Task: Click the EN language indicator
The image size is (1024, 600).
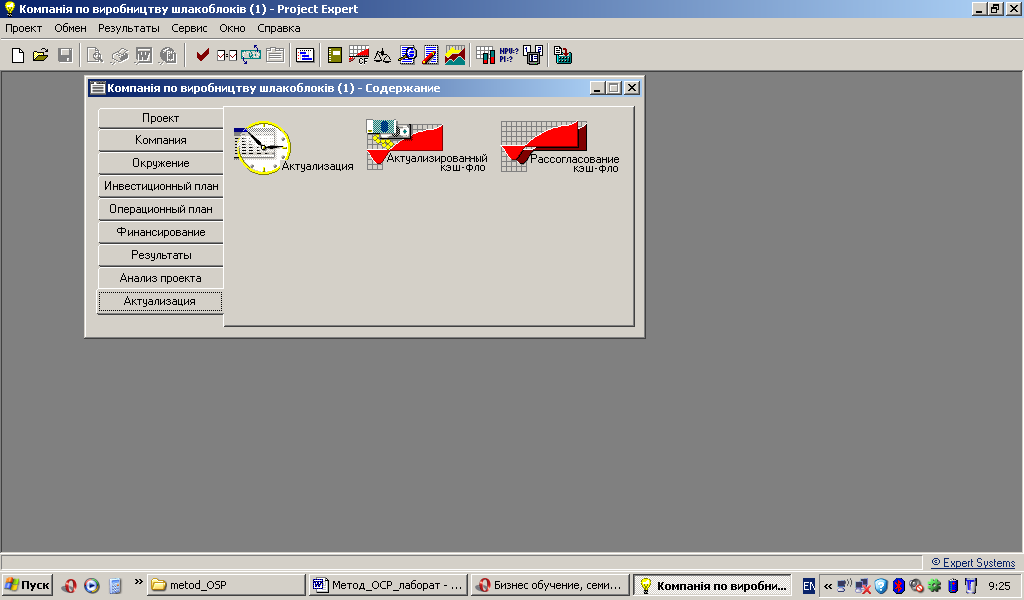Action: pyautogui.click(x=808, y=586)
